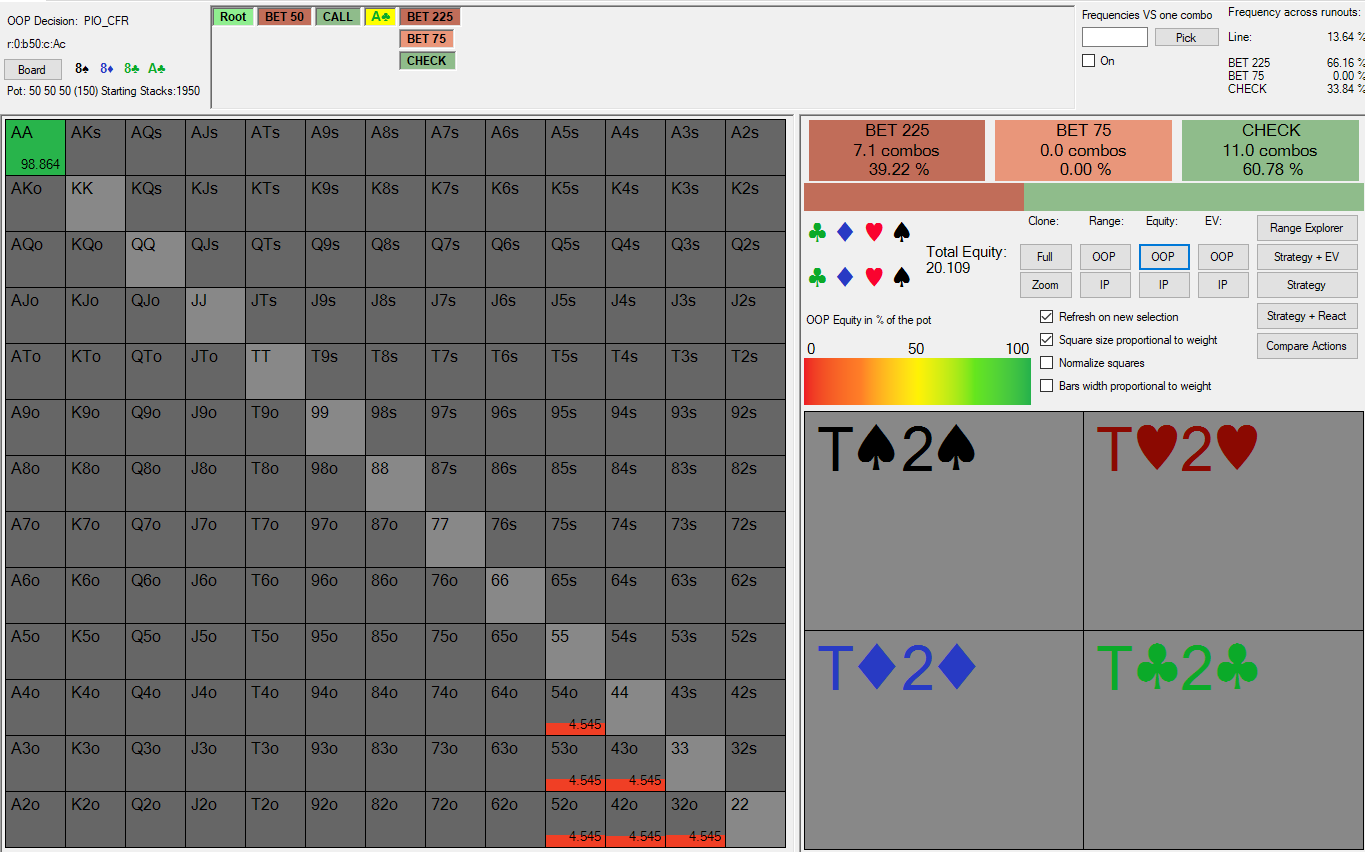Click the Pick button
1365x852 pixels.
point(1186,37)
